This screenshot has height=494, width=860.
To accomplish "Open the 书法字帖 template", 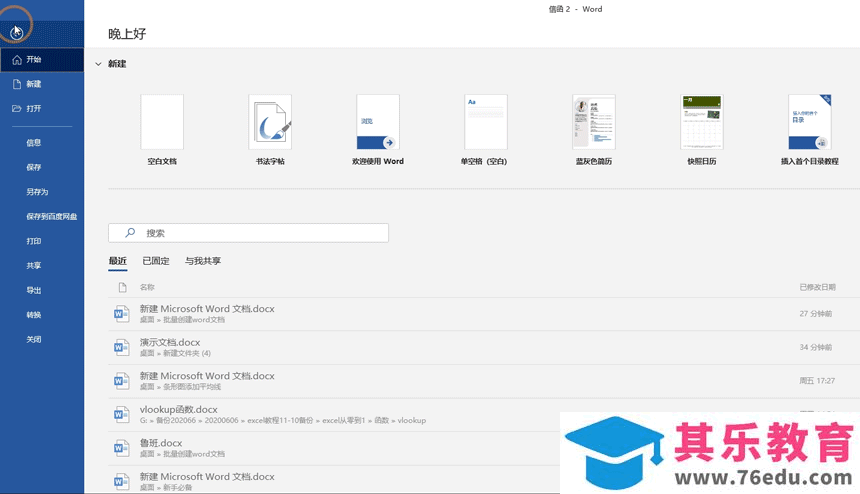I will 270,130.
